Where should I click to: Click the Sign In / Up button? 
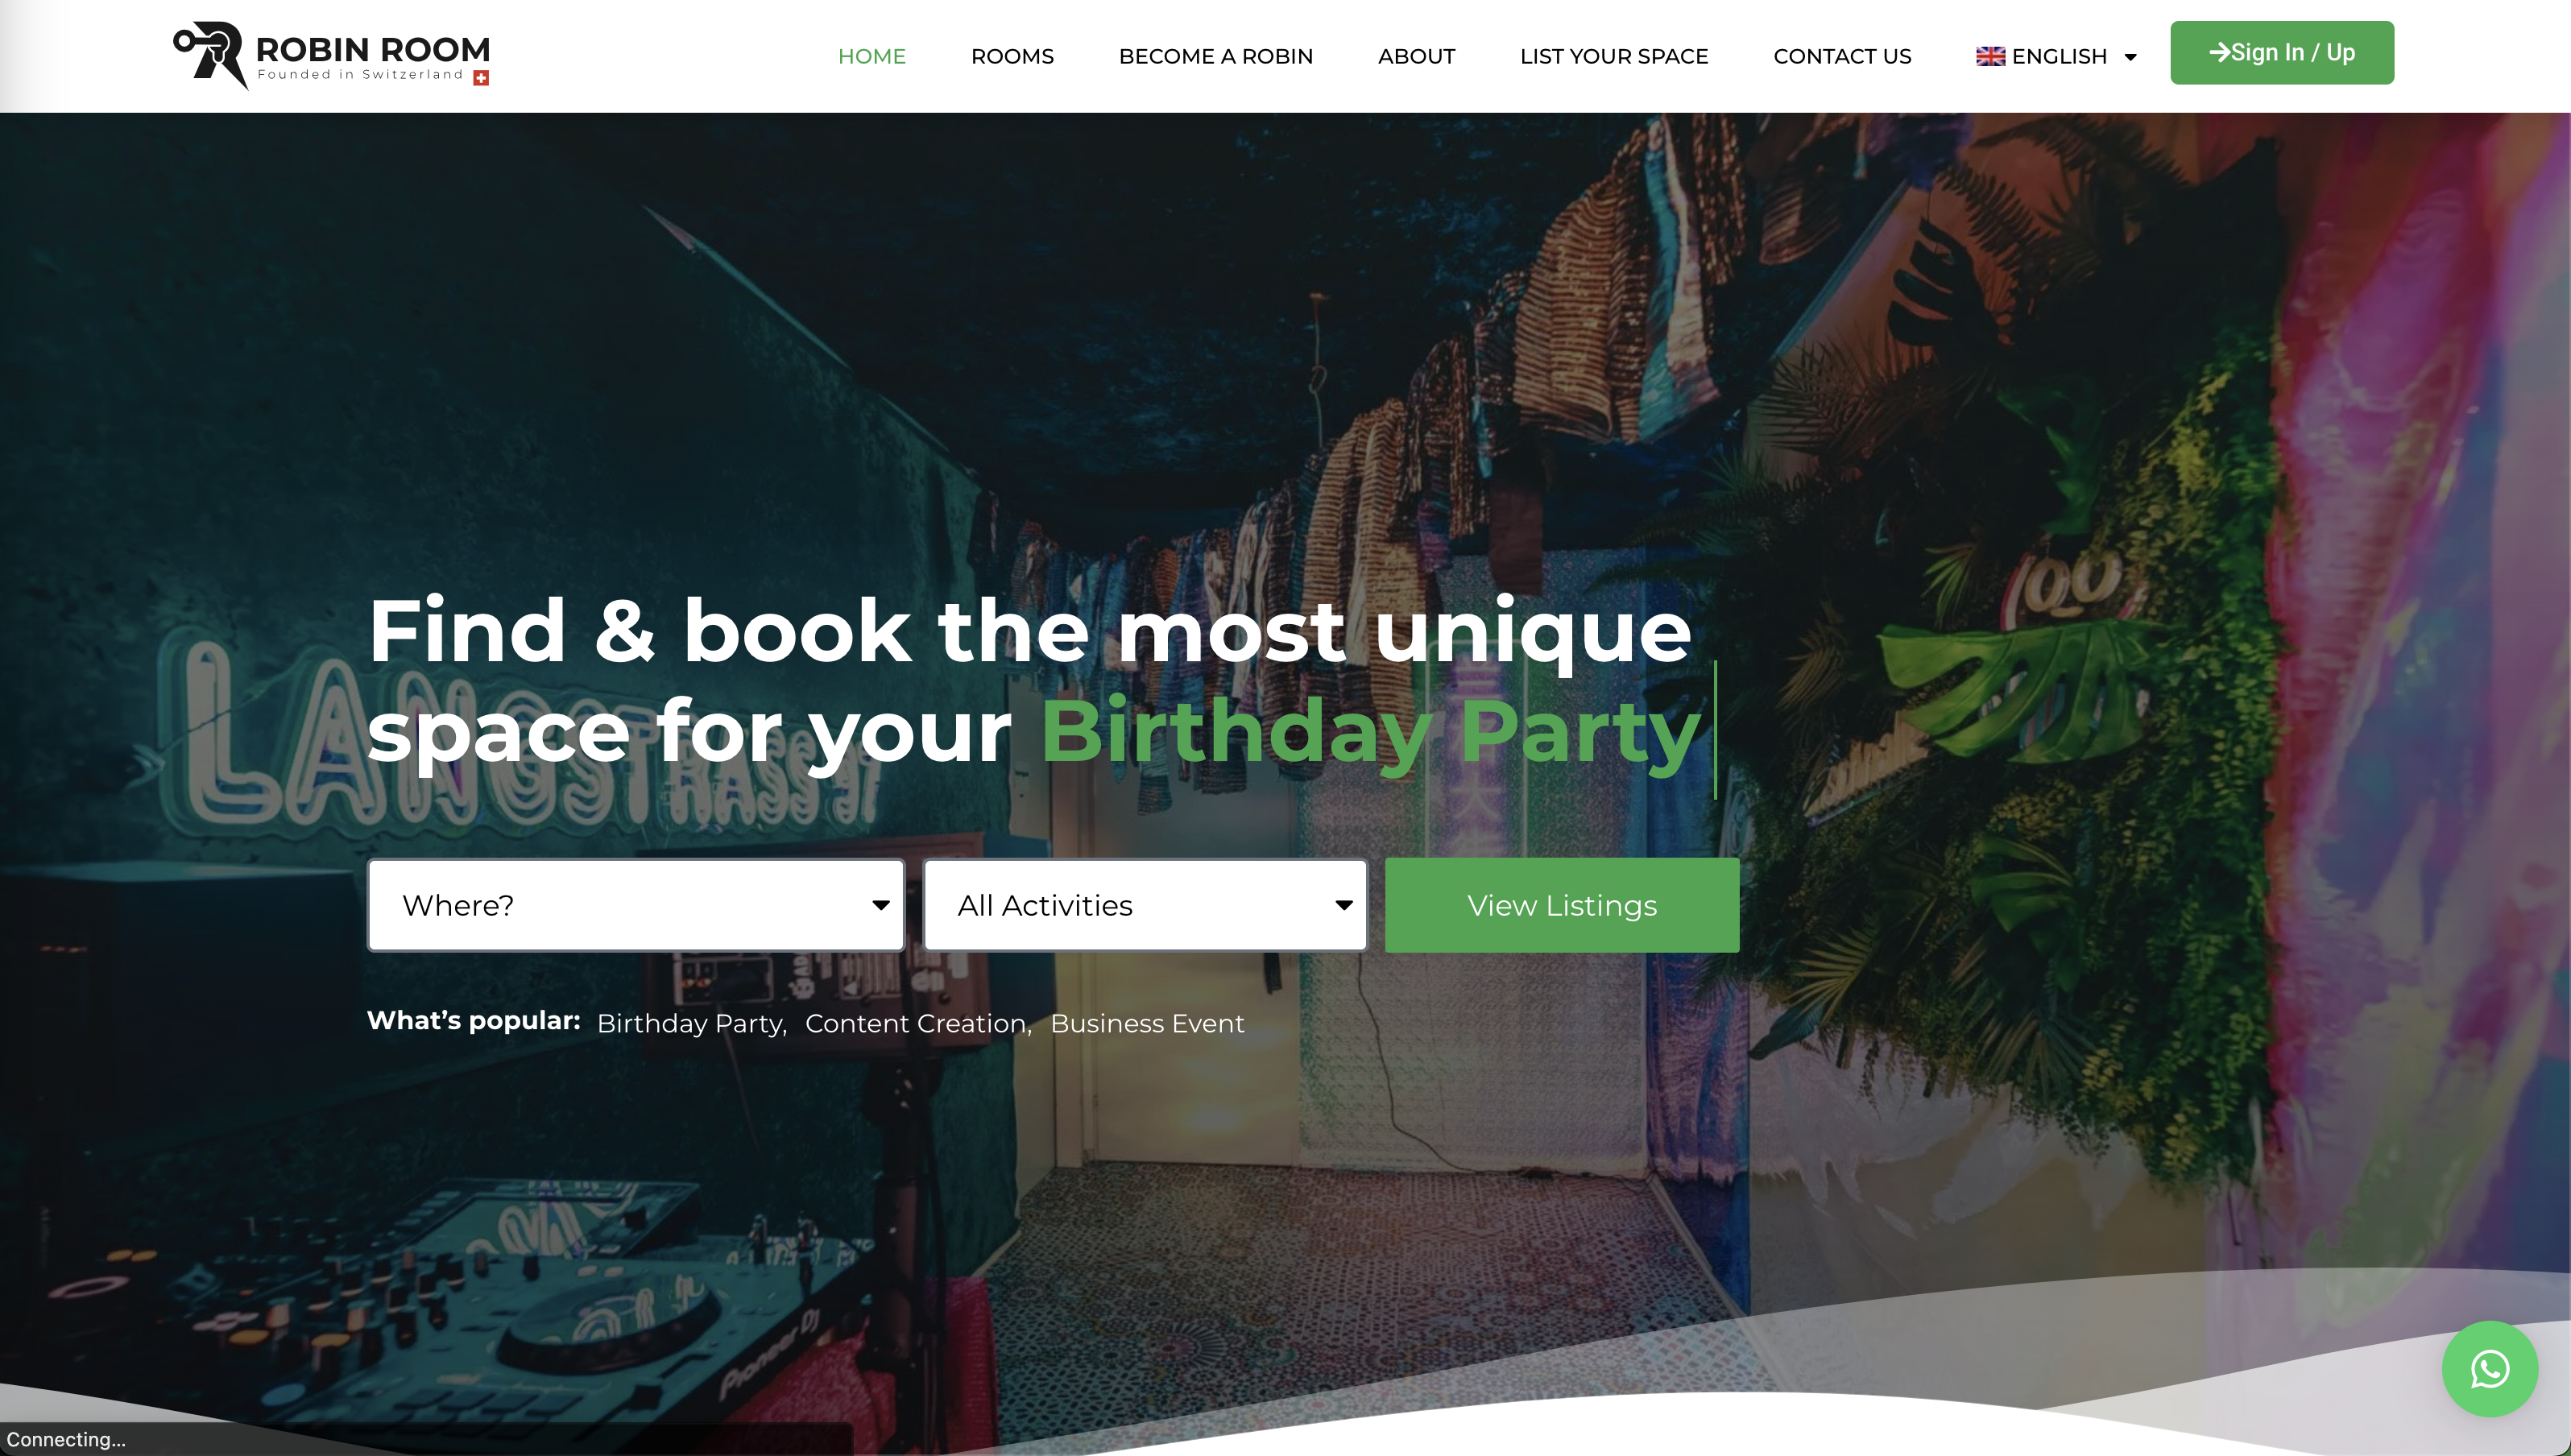click(2282, 53)
